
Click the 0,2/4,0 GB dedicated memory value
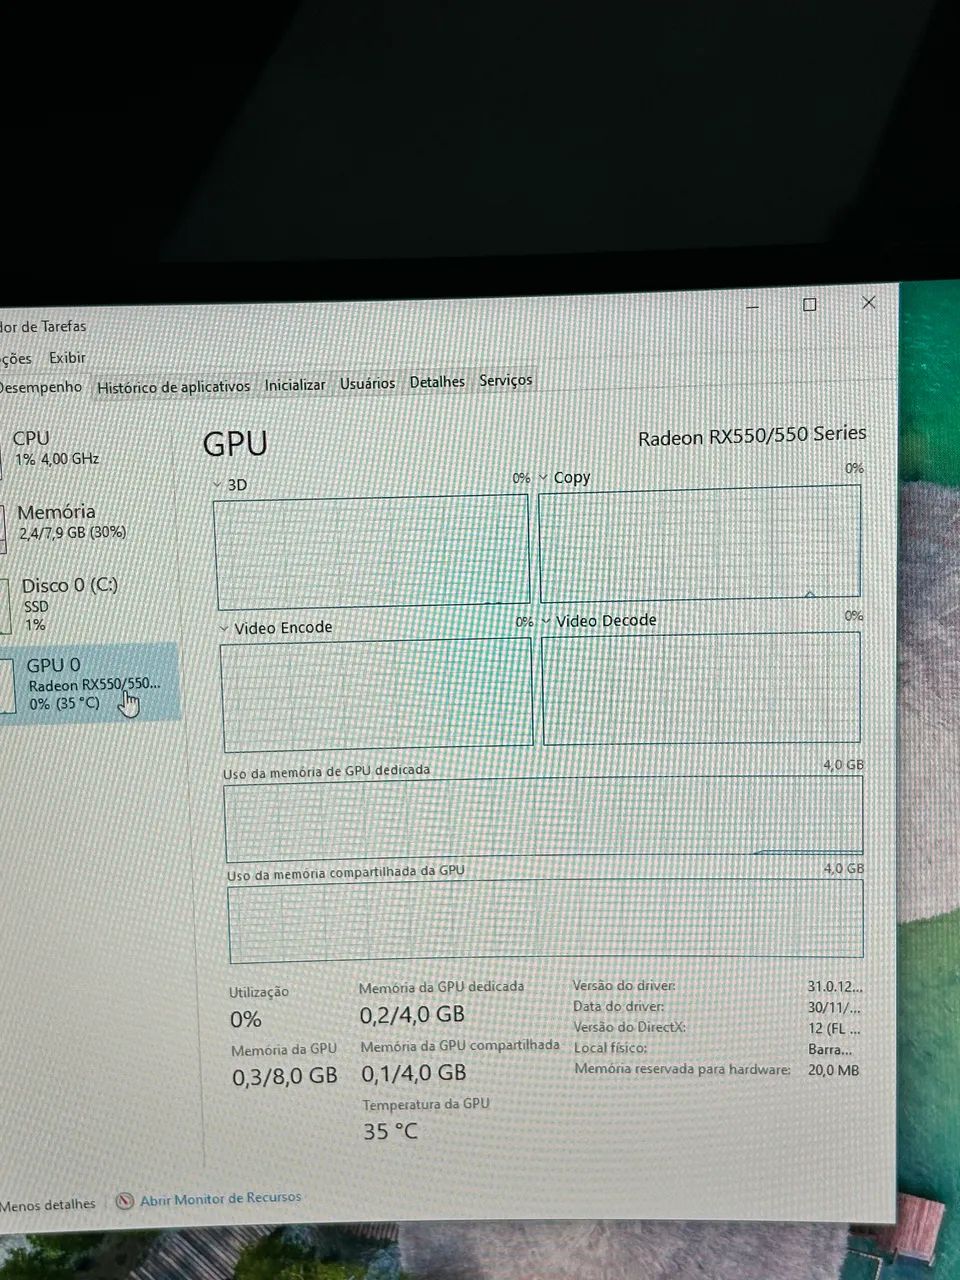click(412, 1014)
